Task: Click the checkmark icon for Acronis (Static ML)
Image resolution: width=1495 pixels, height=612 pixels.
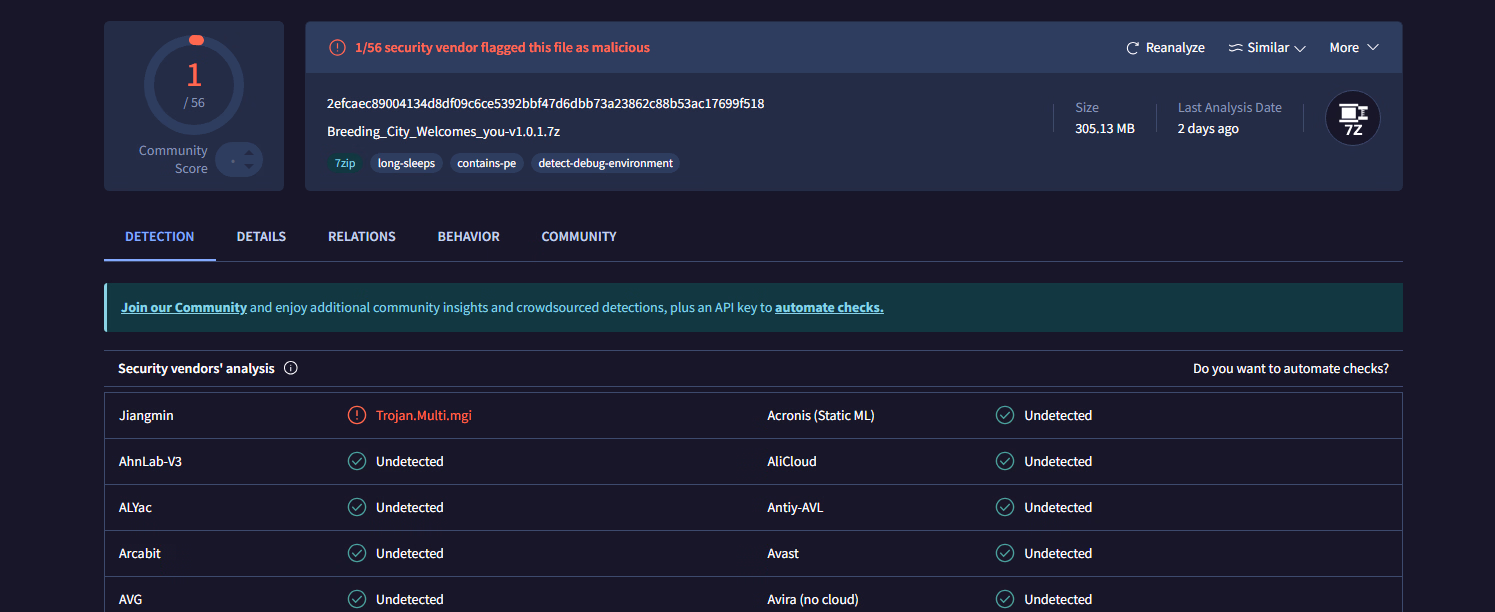Action: click(x=1005, y=415)
